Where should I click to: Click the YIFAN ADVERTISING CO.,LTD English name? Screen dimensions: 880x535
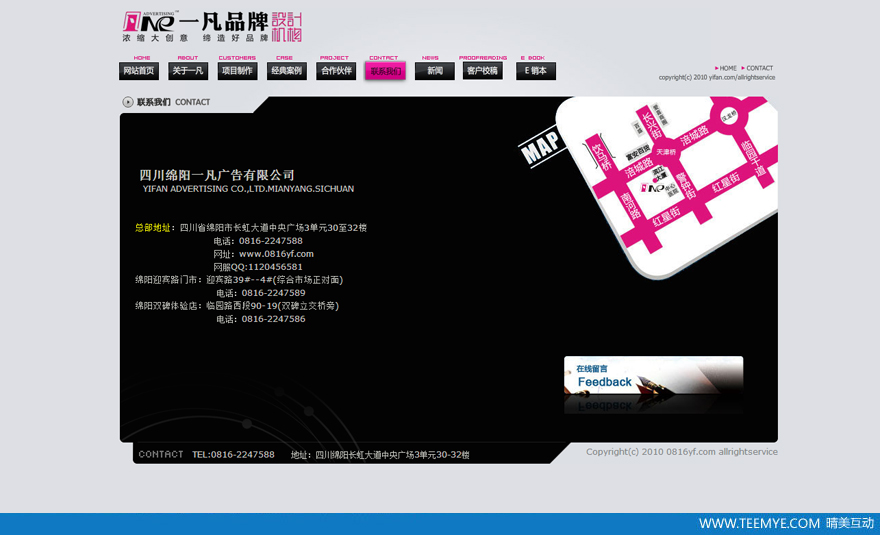(x=248, y=189)
